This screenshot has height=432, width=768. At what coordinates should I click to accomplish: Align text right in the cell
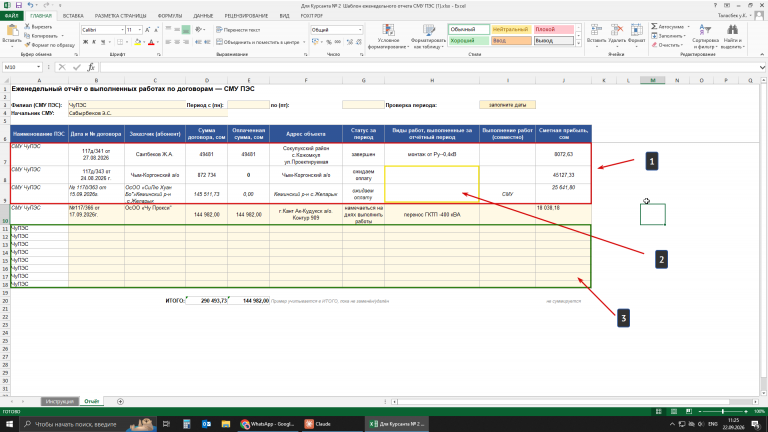pos(186,42)
